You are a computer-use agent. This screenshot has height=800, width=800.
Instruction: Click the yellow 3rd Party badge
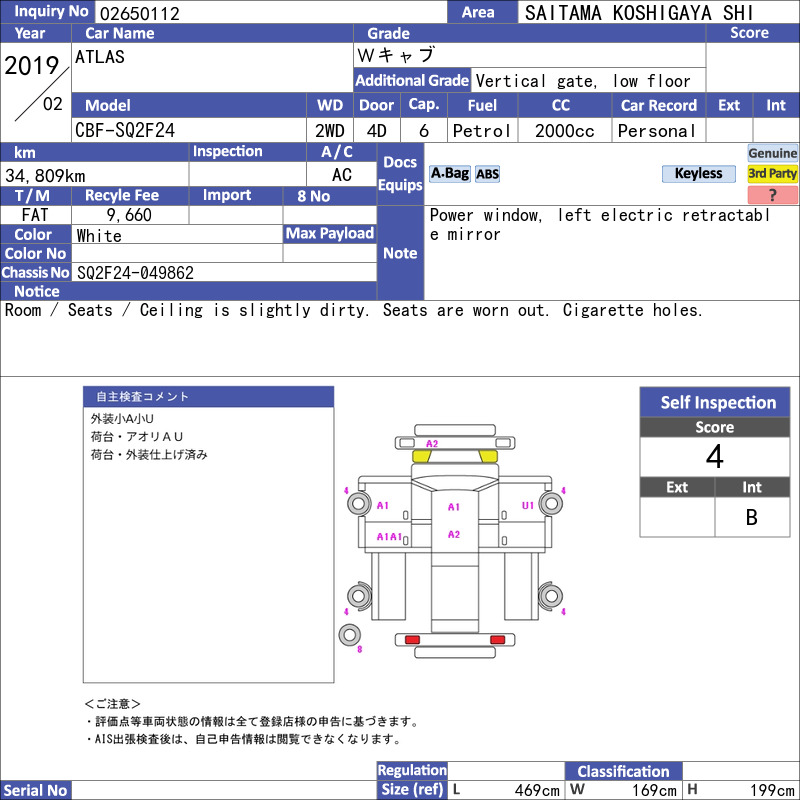coord(772,173)
